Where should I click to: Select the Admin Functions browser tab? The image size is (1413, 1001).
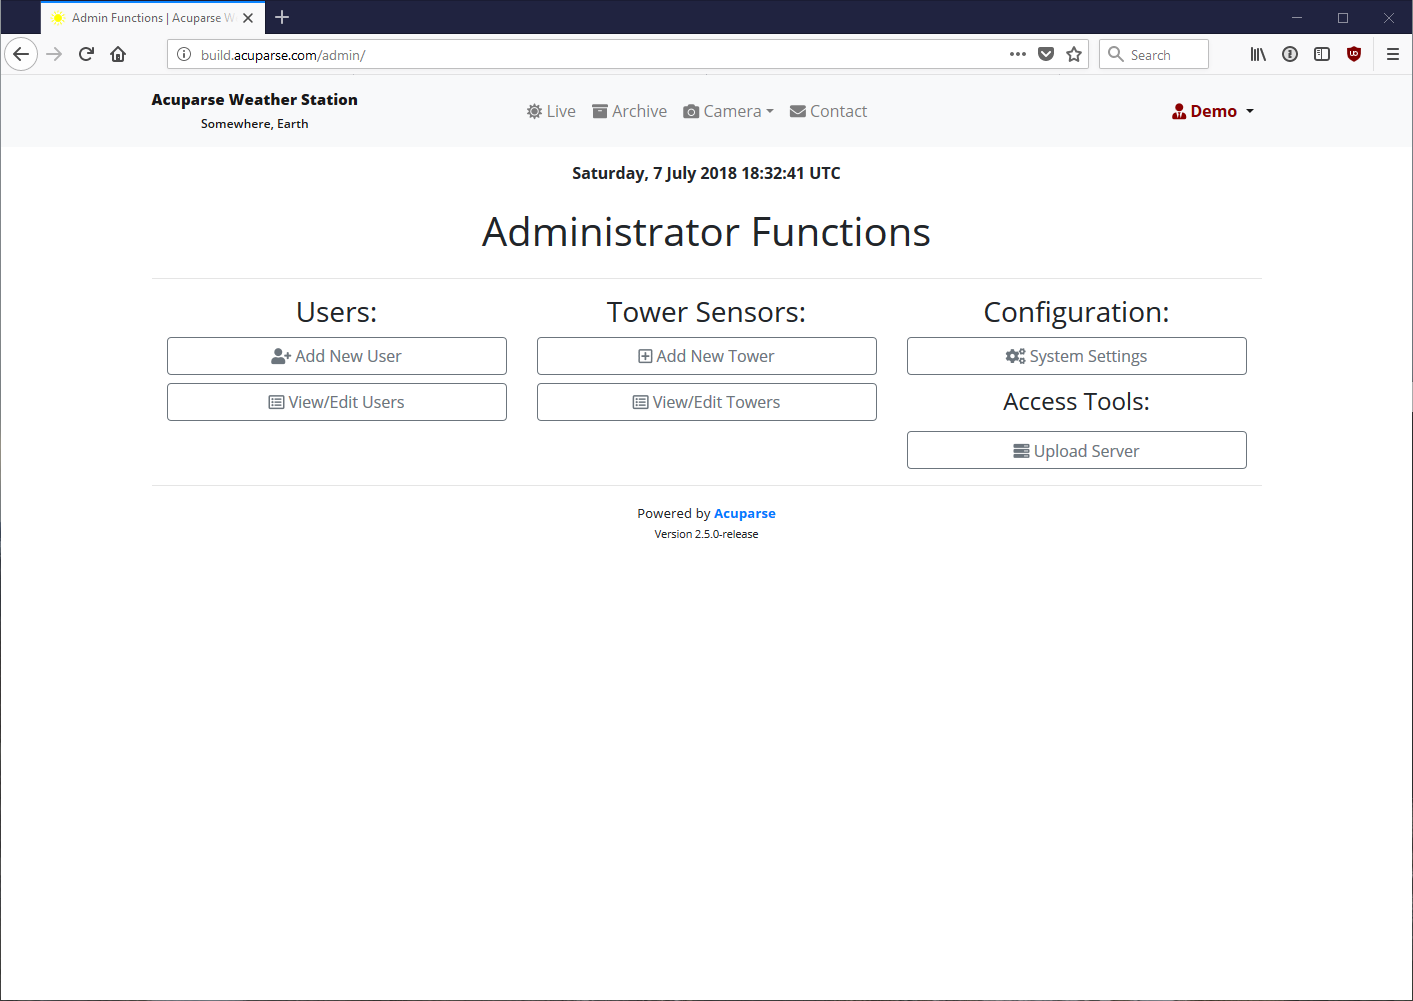(x=153, y=18)
